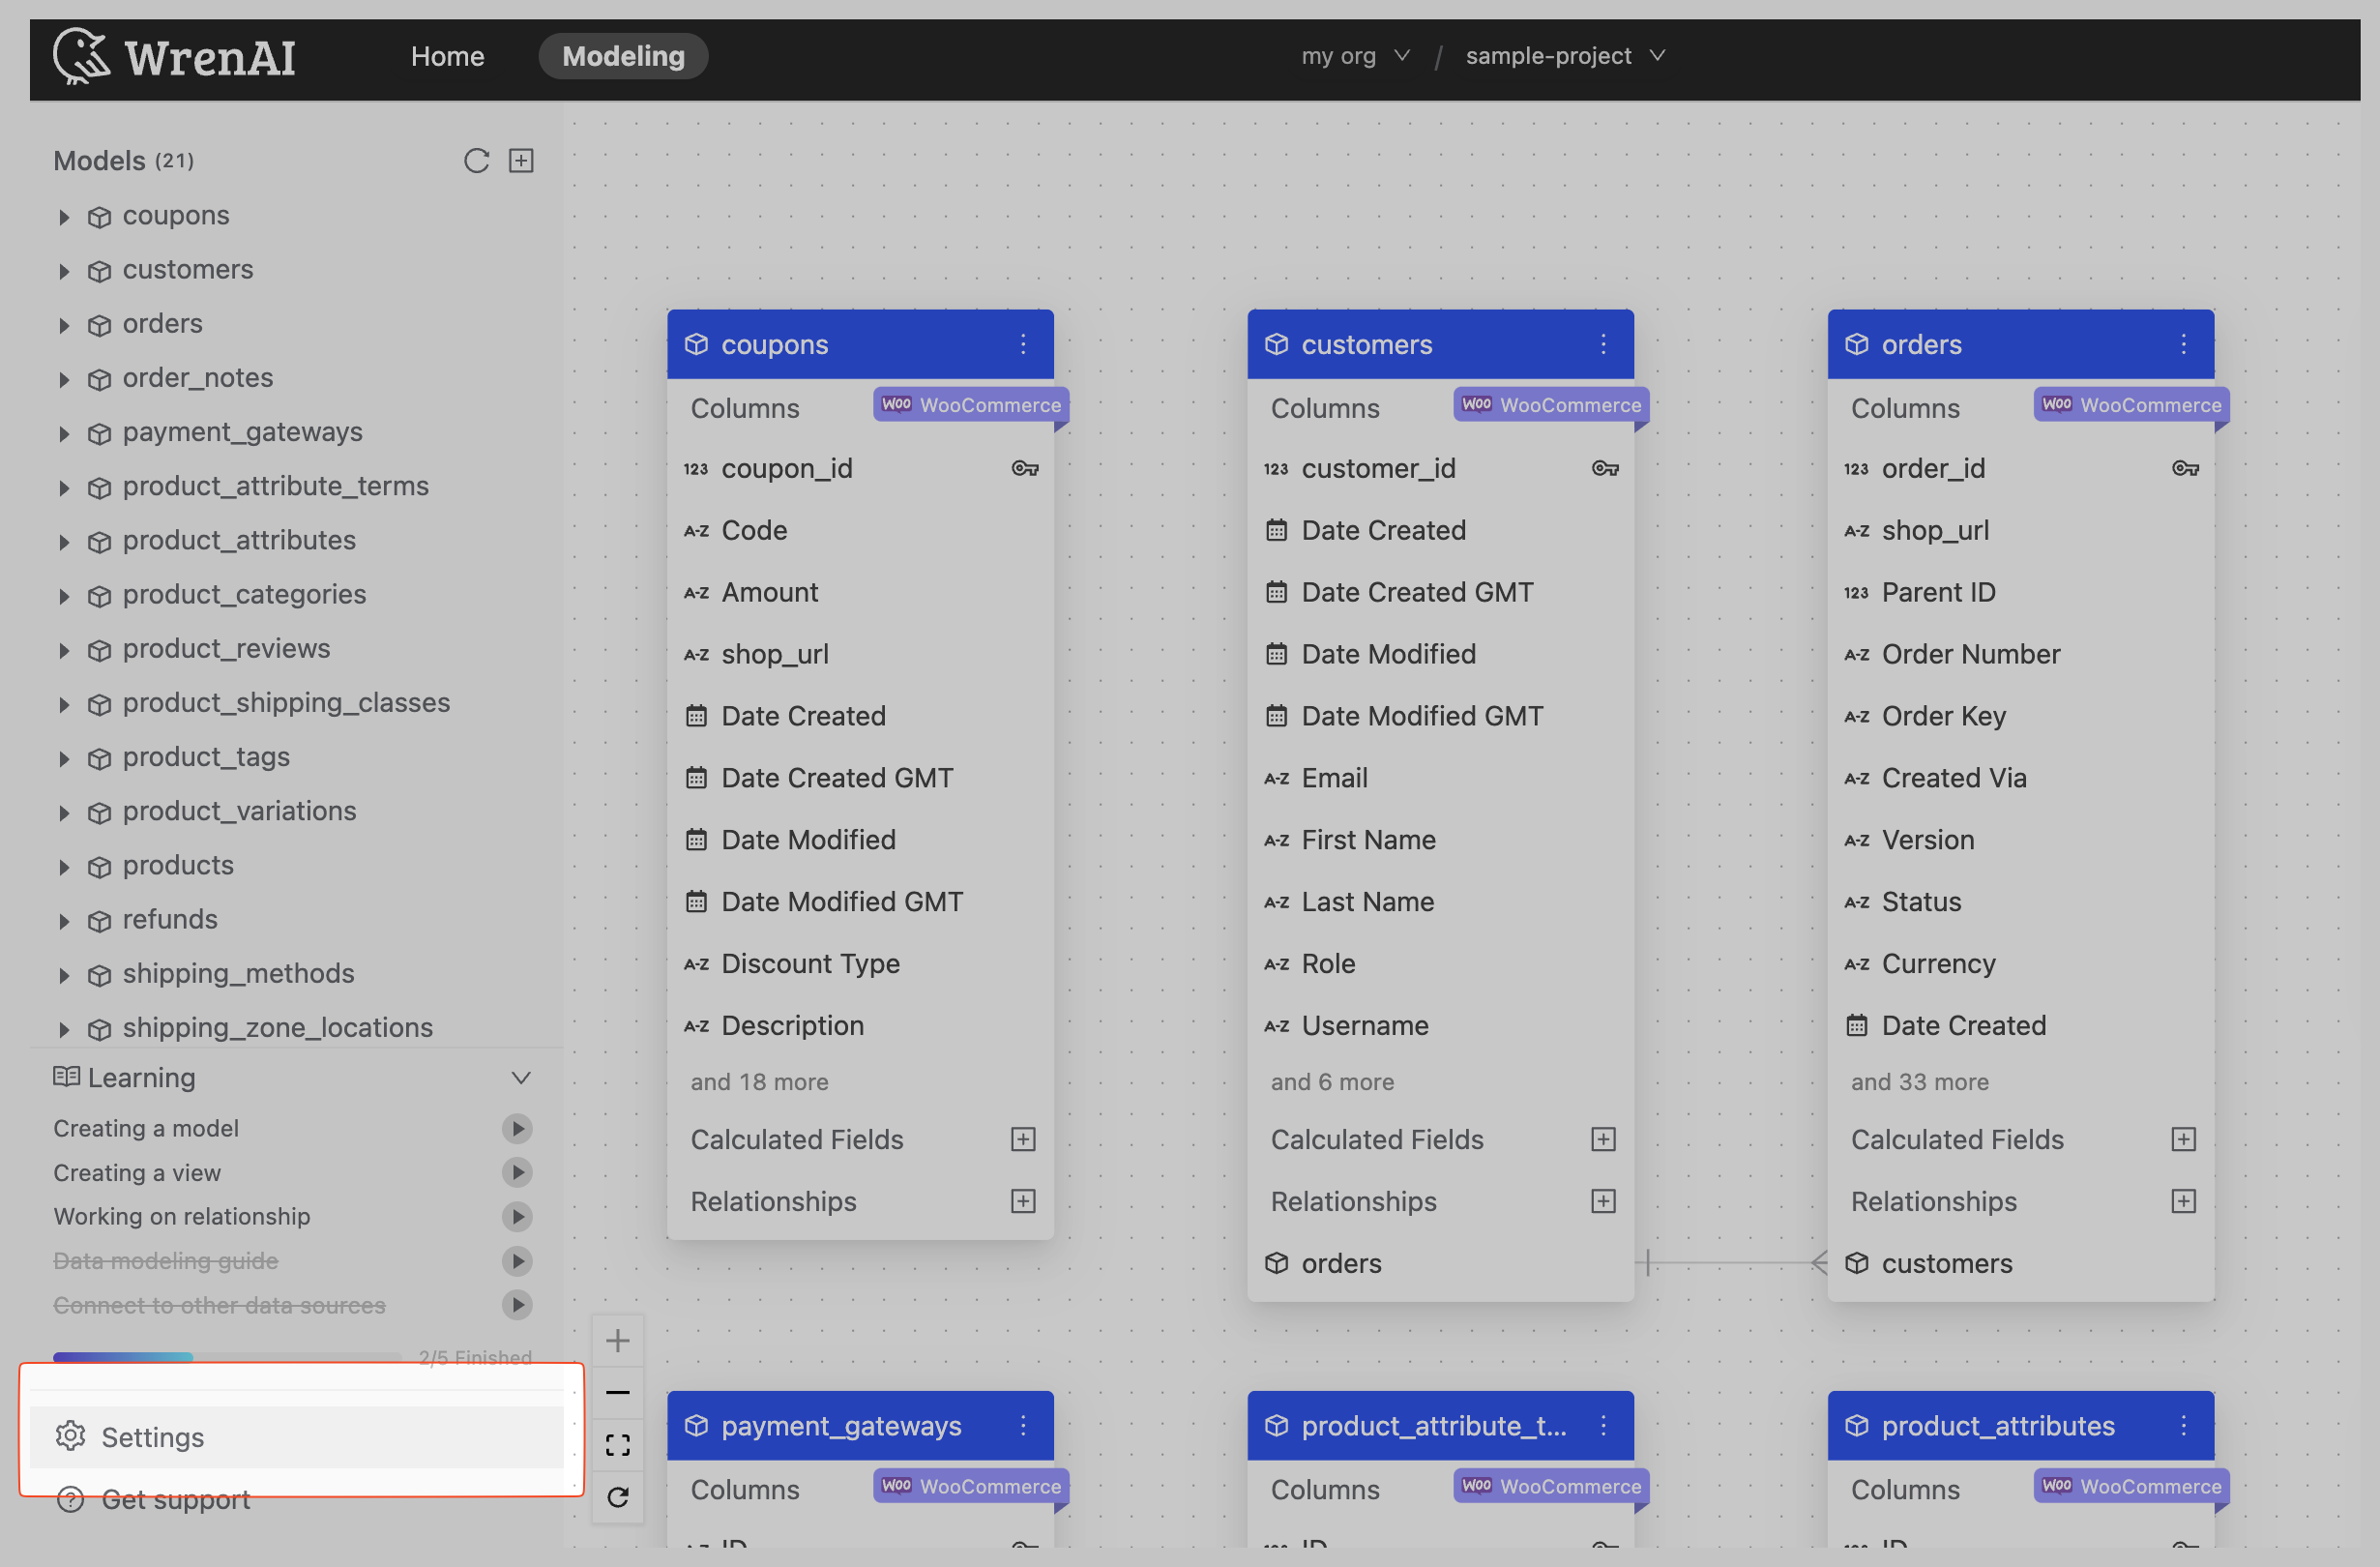Click the order_id primary key icon
Screen dimensions: 2380x1567
(2183, 467)
